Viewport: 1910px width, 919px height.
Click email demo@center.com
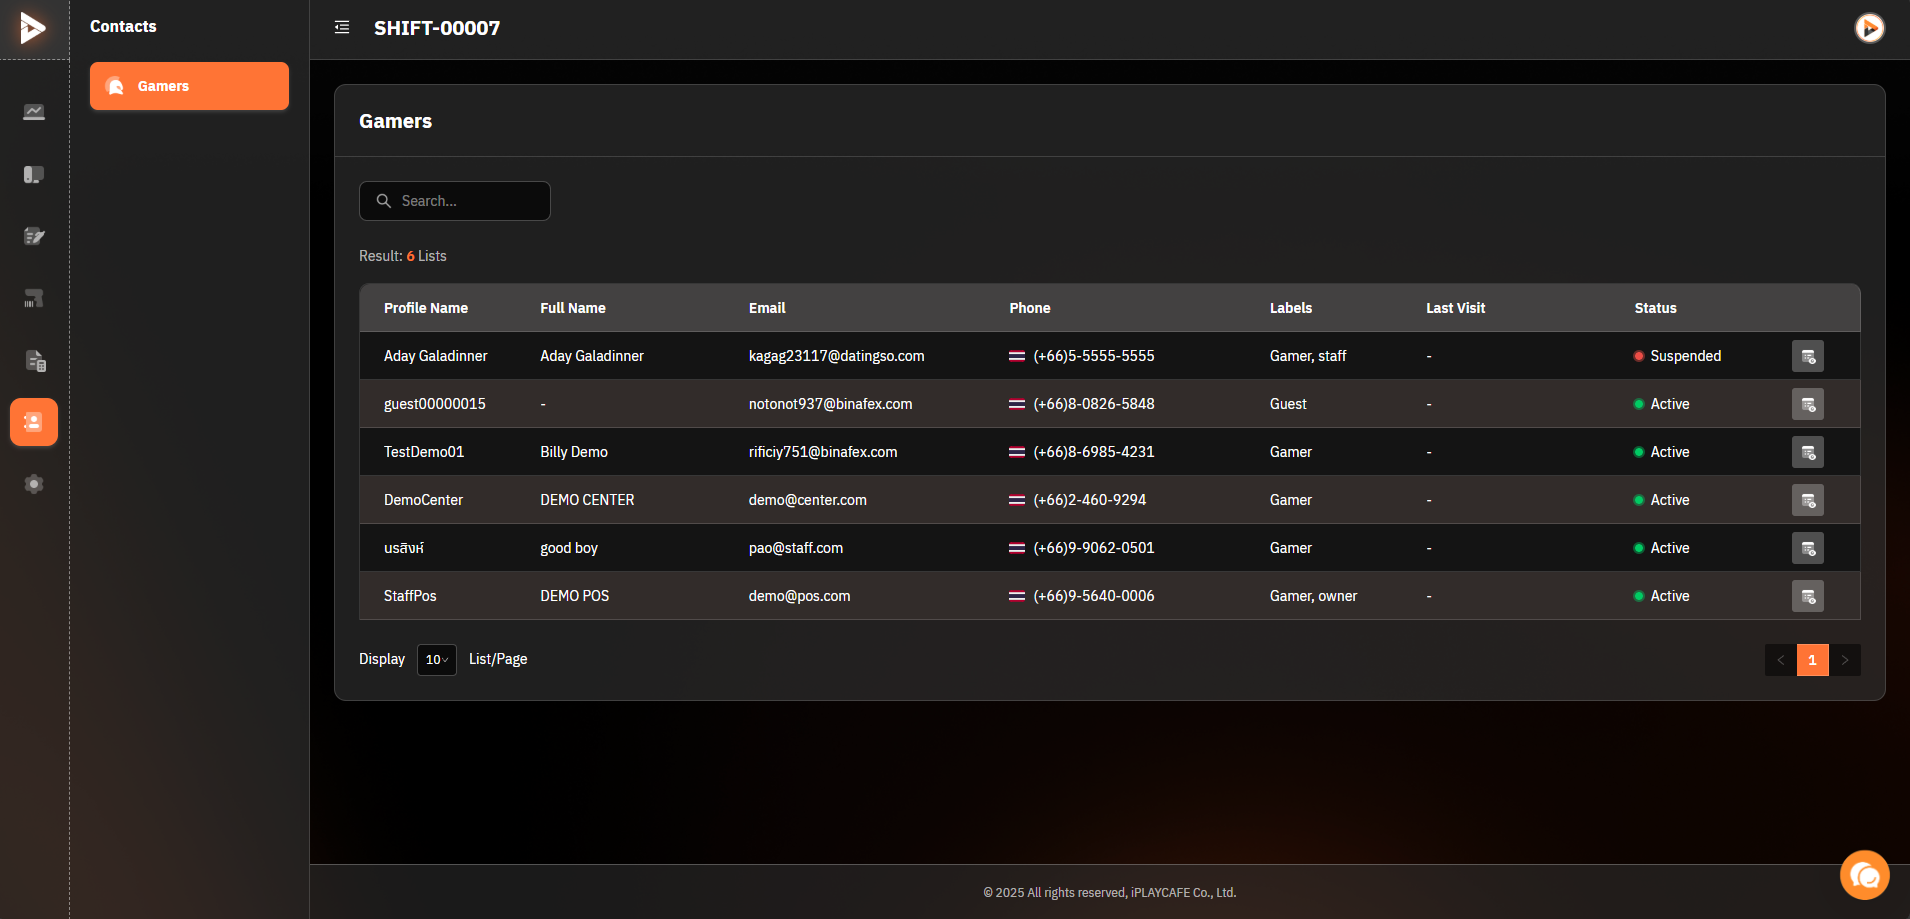[x=808, y=500]
